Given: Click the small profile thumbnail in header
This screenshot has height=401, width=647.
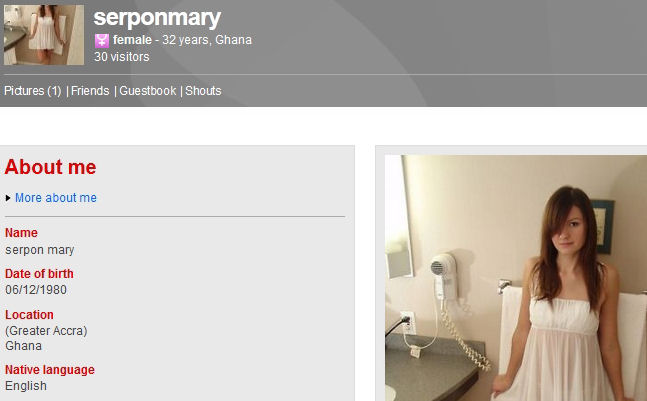Looking at the screenshot, I should [x=44, y=35].
